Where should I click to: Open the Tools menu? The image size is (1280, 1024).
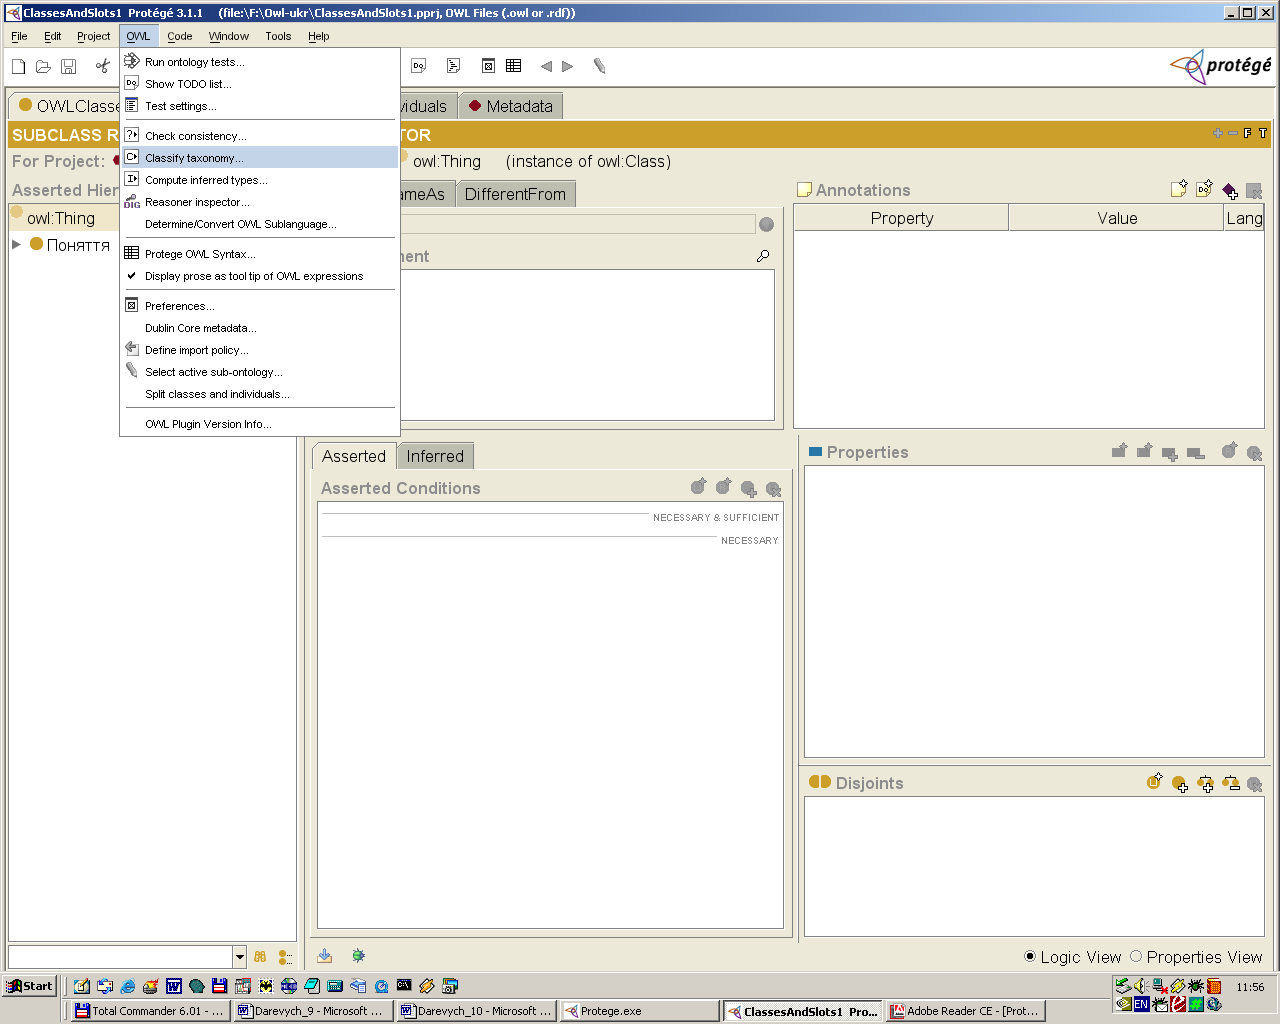pos(278,36)
